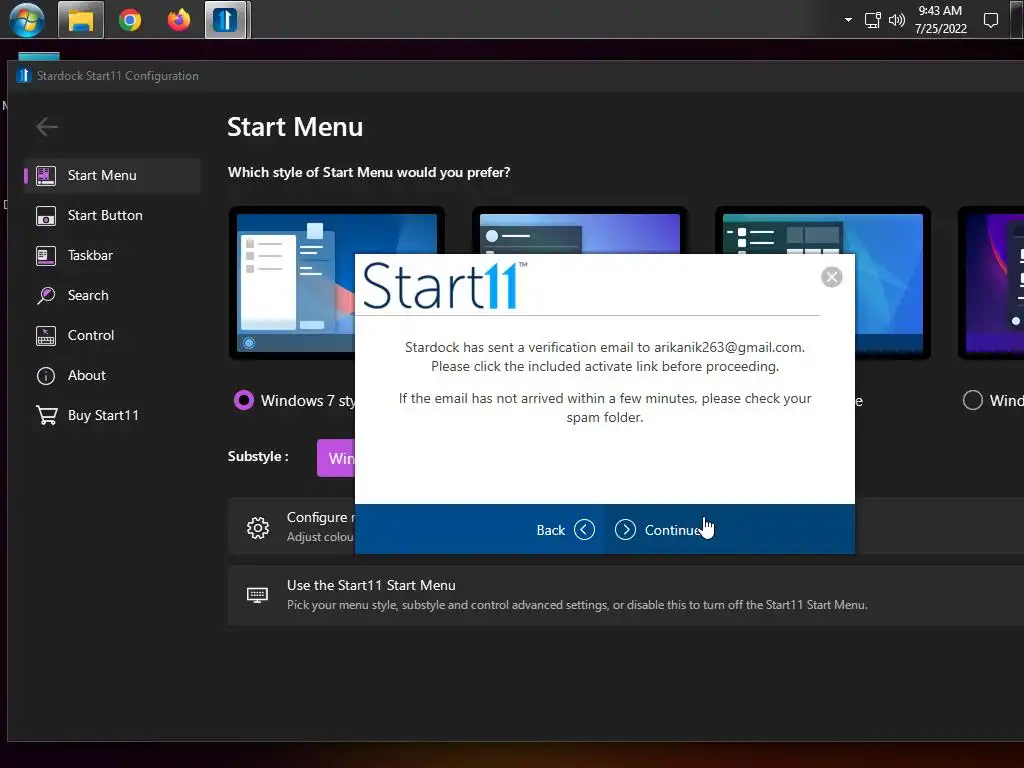Click the Configure menu gear icon

(258, 528)
